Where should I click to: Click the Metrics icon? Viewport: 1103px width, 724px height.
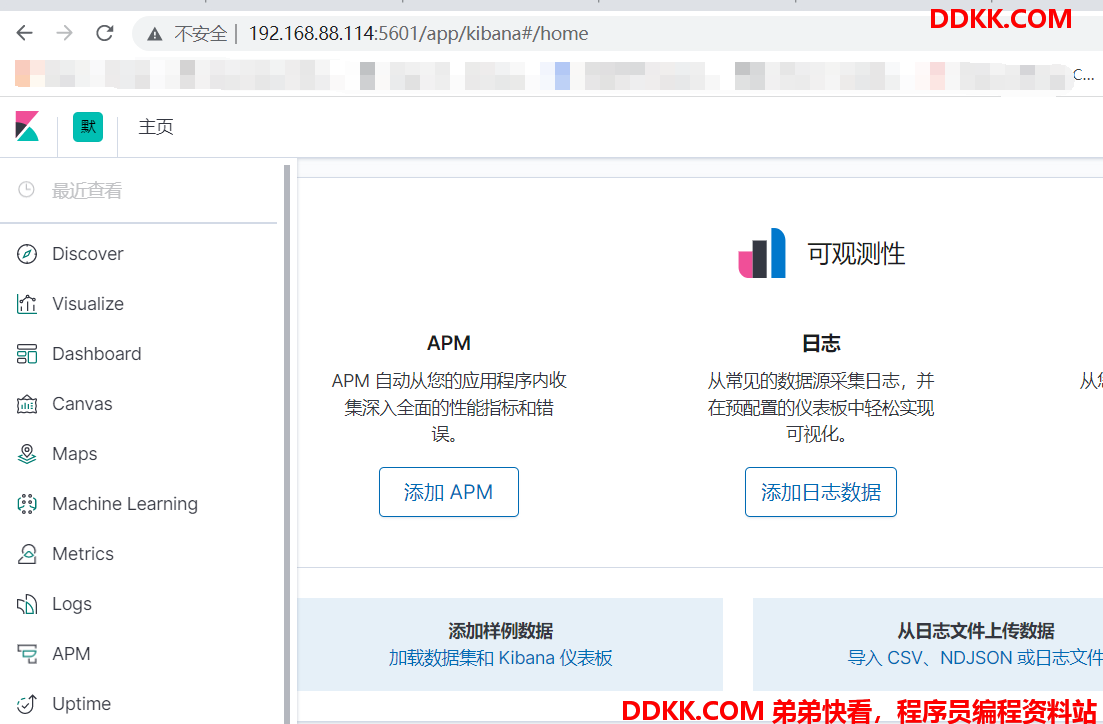27,554
